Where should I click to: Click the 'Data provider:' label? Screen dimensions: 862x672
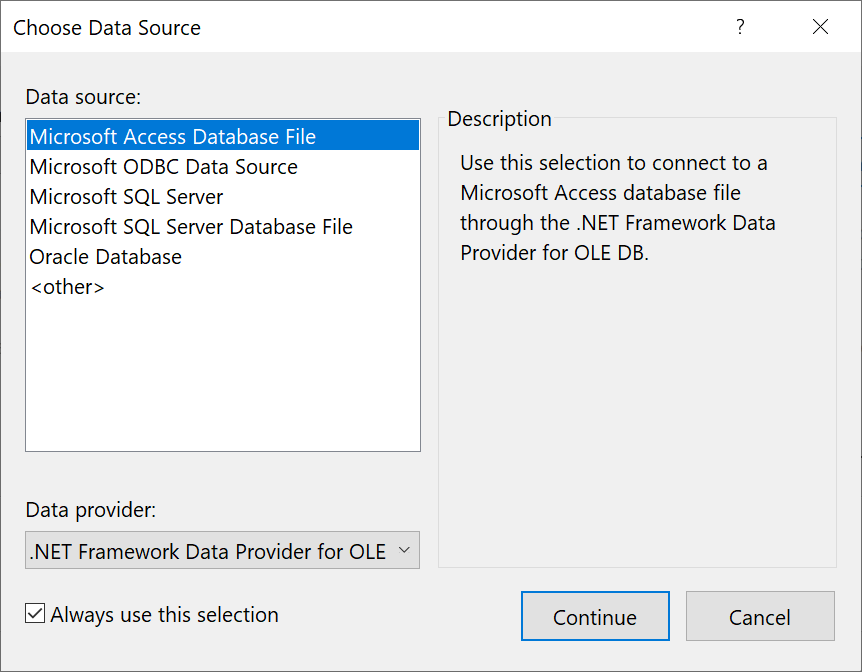[91, 510]
